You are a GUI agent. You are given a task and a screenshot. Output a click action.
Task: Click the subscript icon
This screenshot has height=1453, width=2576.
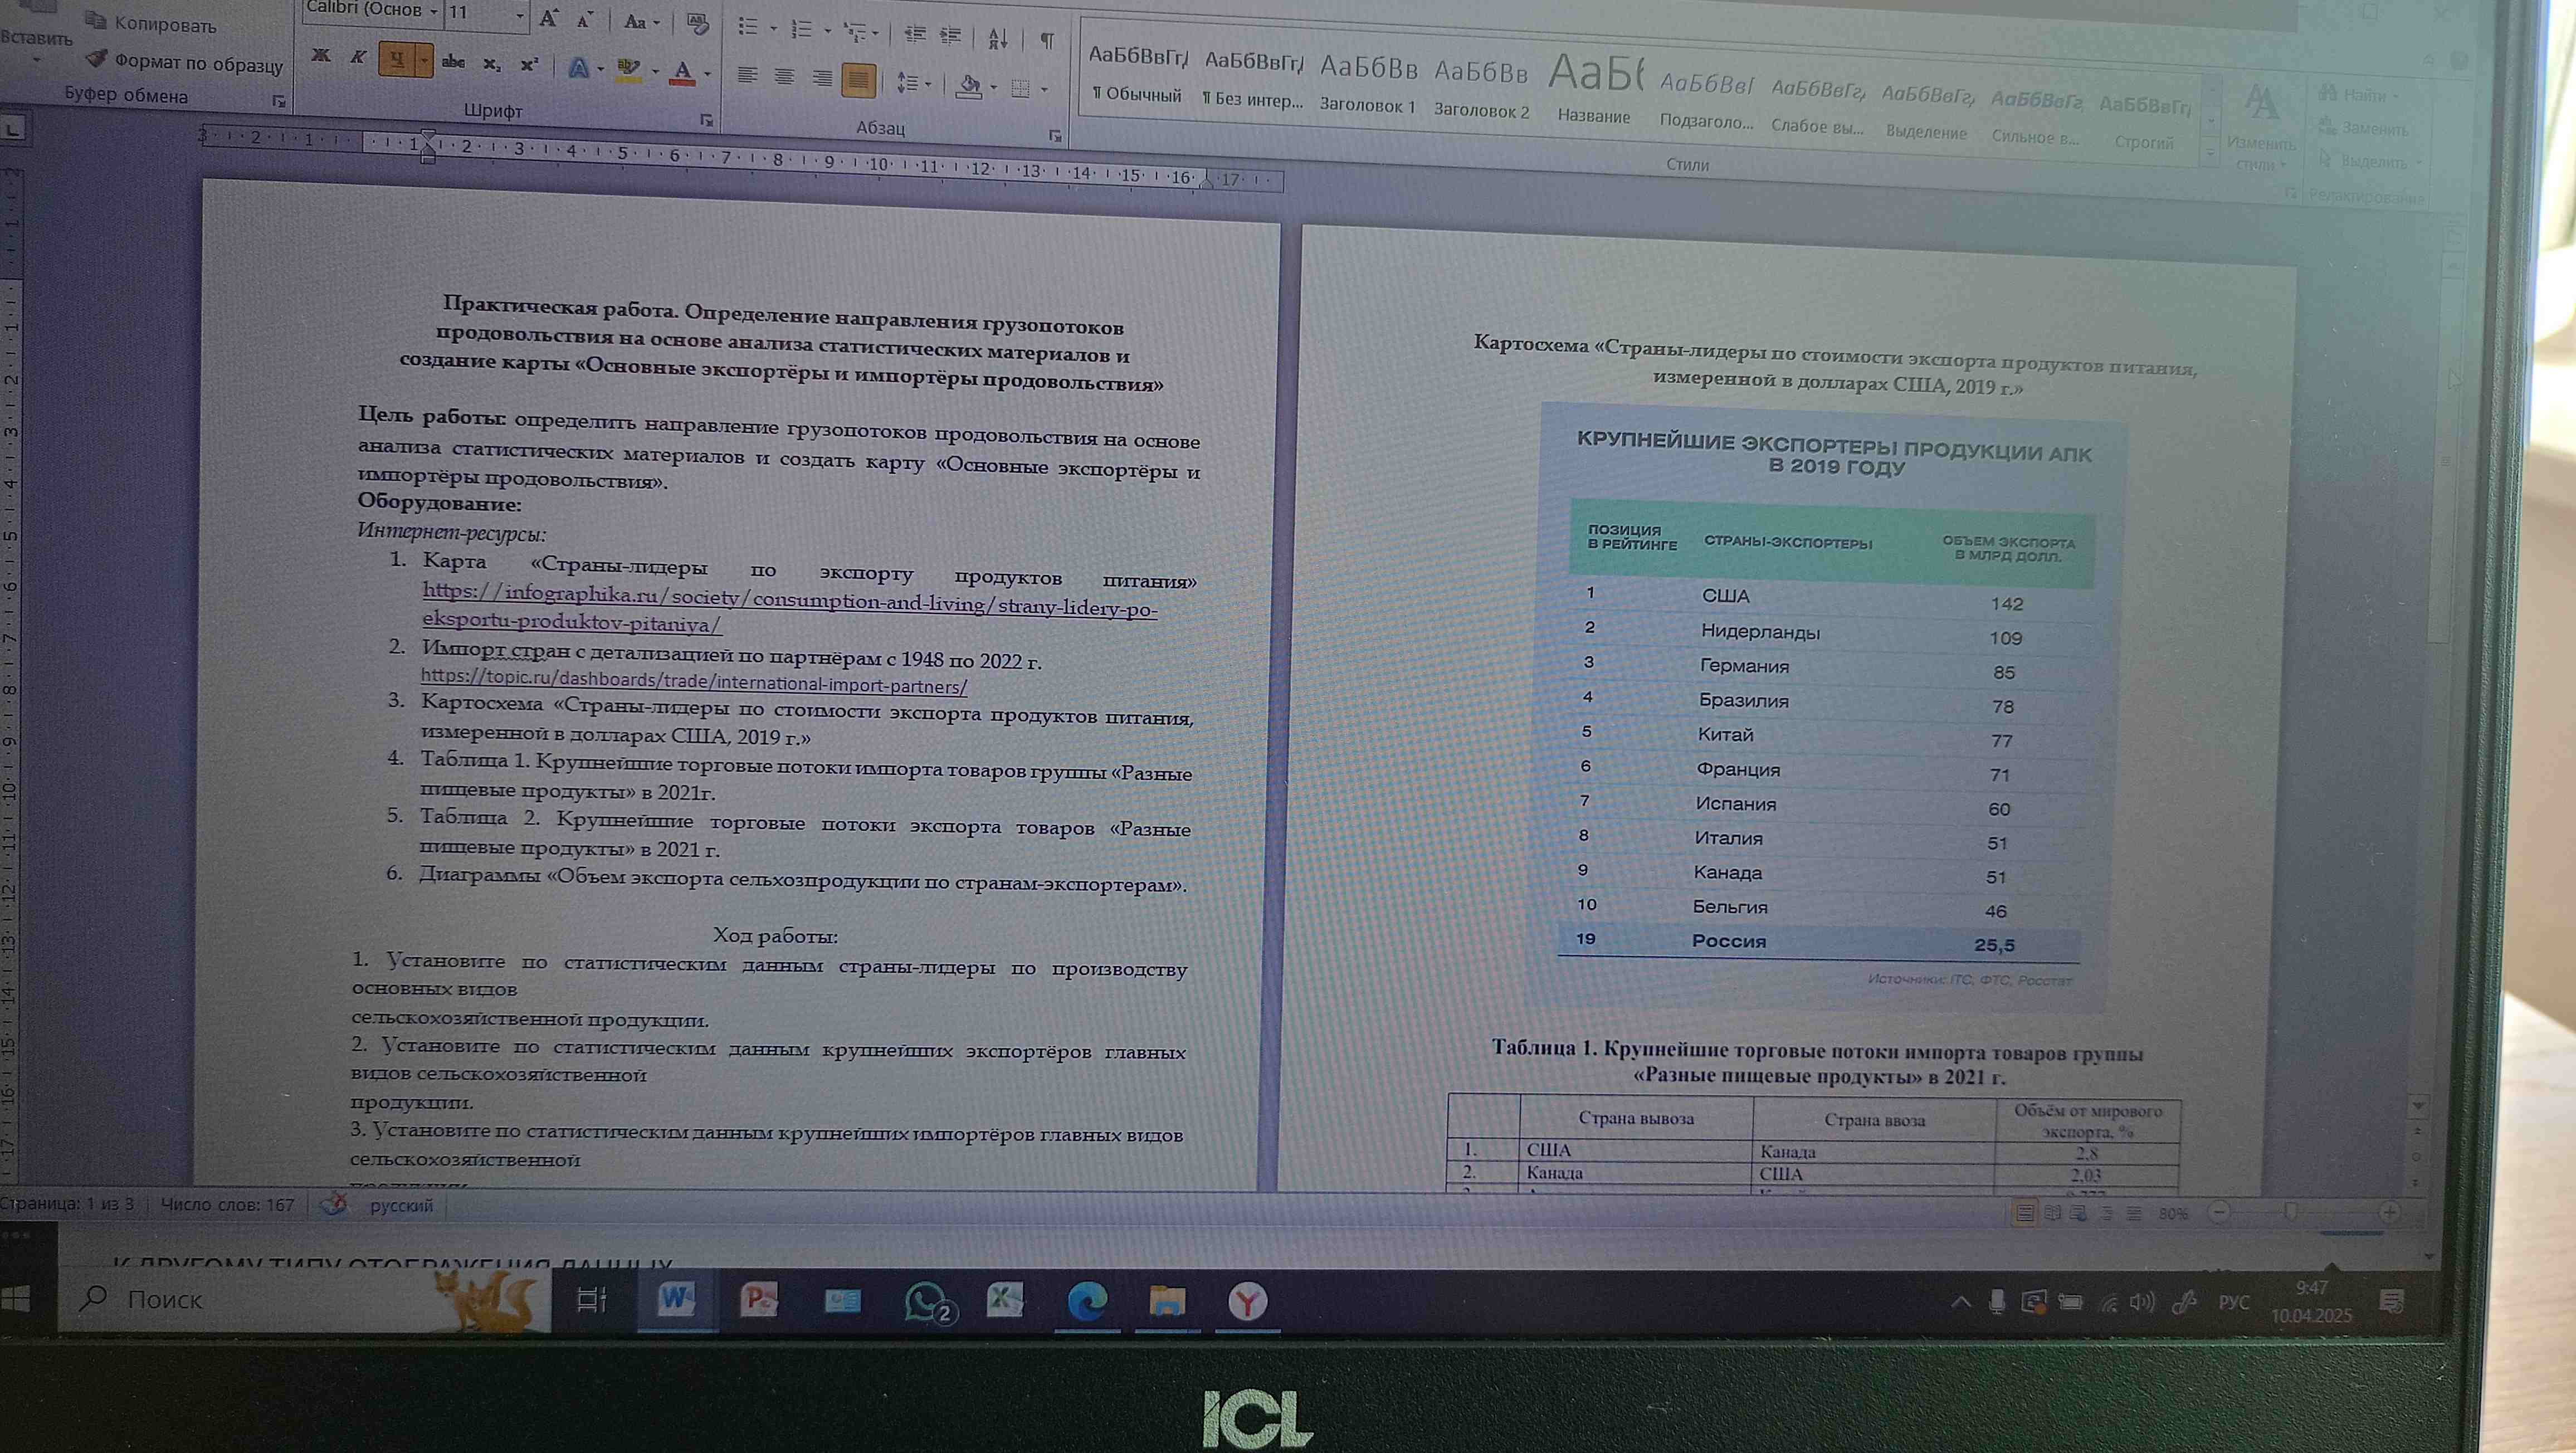point(491,64)
